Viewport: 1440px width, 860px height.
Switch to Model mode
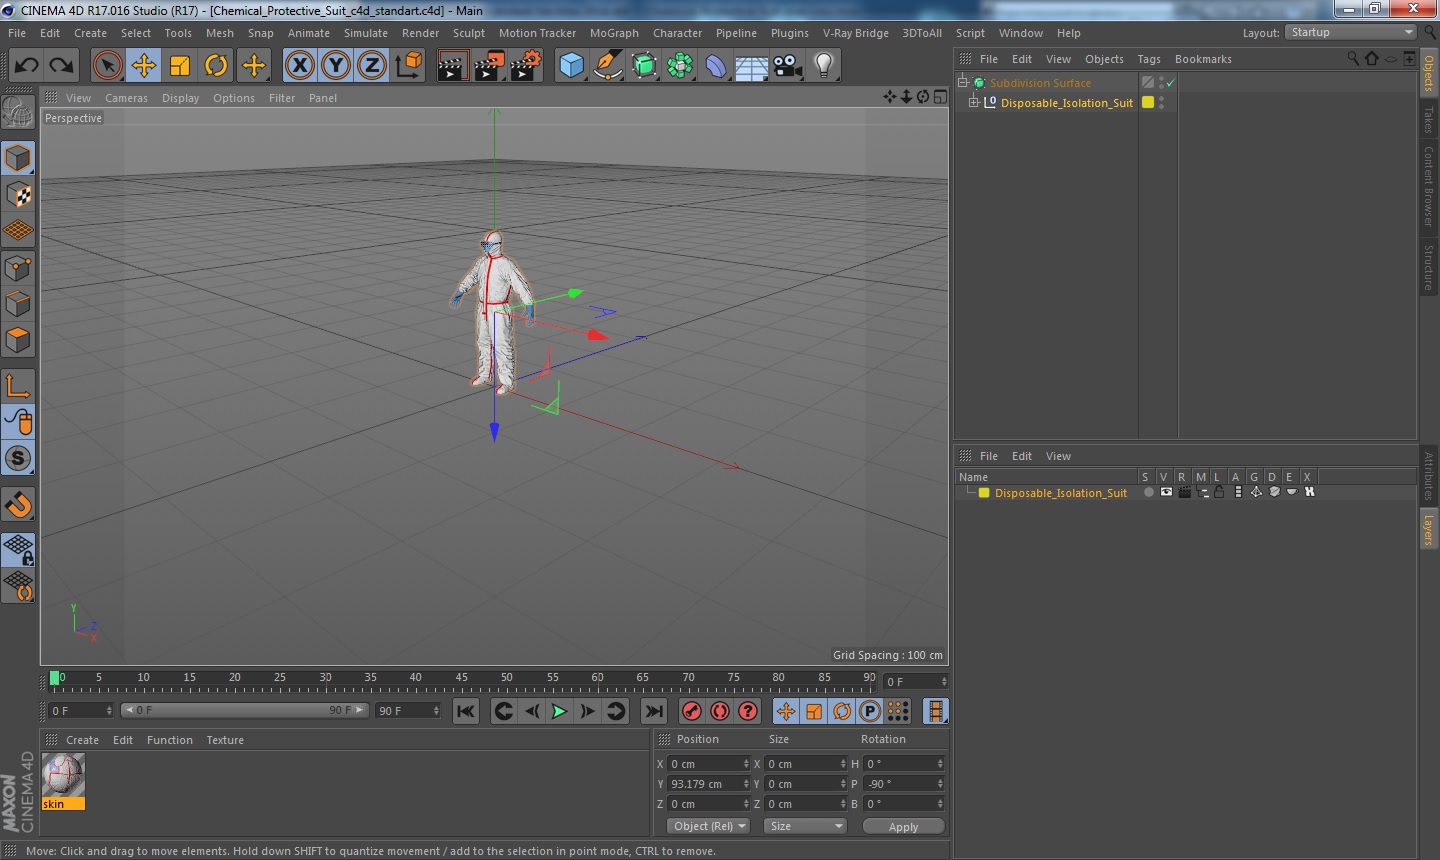tap(18, 158)
